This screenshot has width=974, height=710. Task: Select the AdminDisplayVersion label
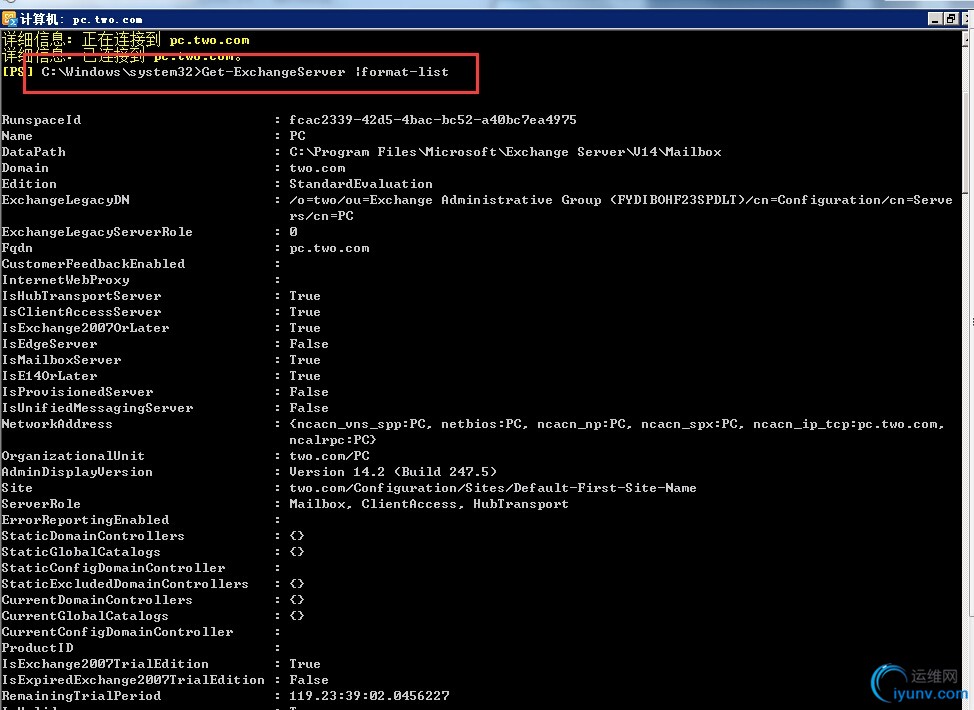[x=77, y=472]
